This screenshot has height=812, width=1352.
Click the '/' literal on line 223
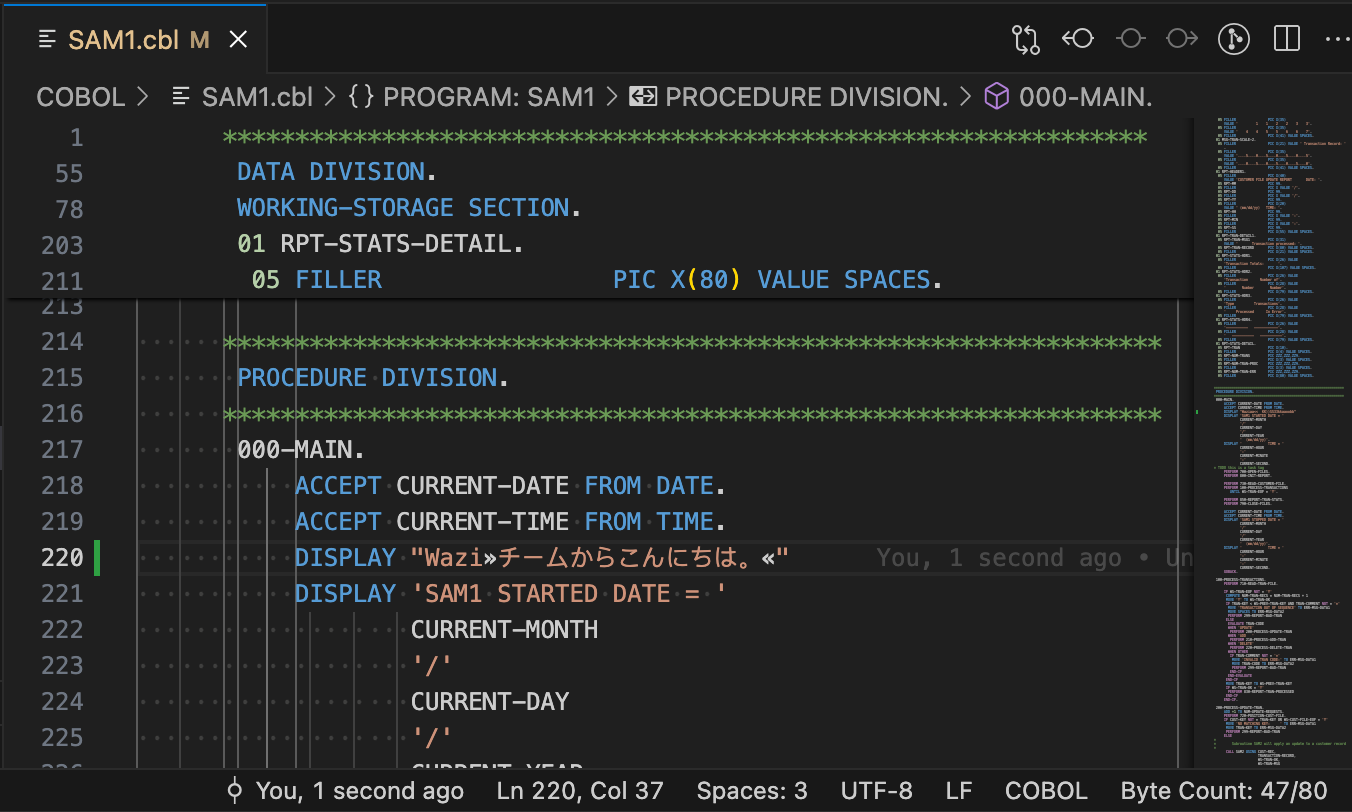point(432,666)
